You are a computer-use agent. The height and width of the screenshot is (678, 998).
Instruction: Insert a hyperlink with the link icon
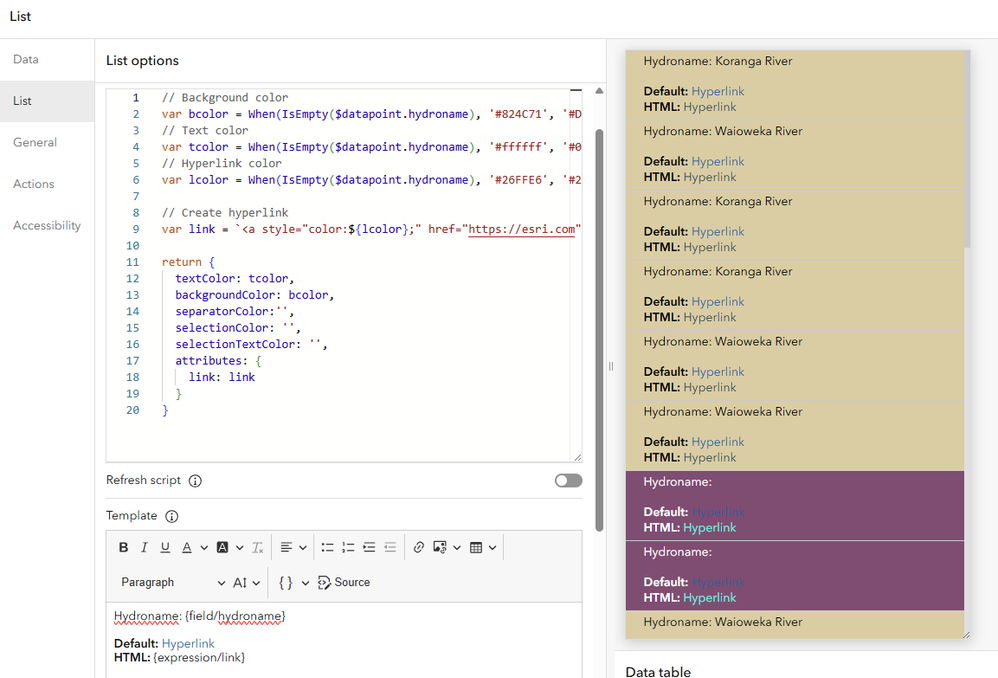click(418, 547)
